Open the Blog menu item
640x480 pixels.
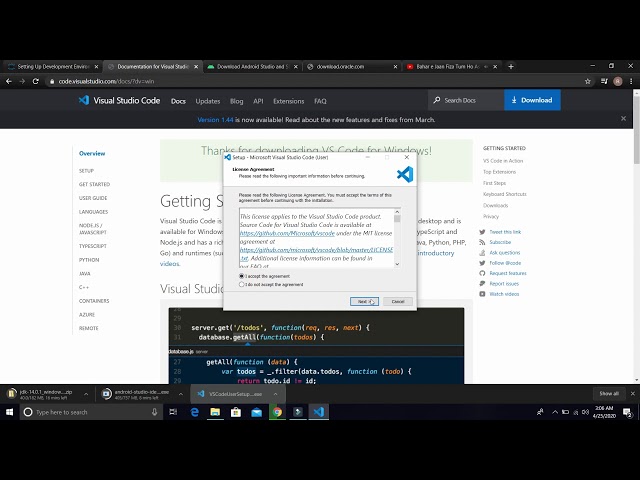coord(237,101)
